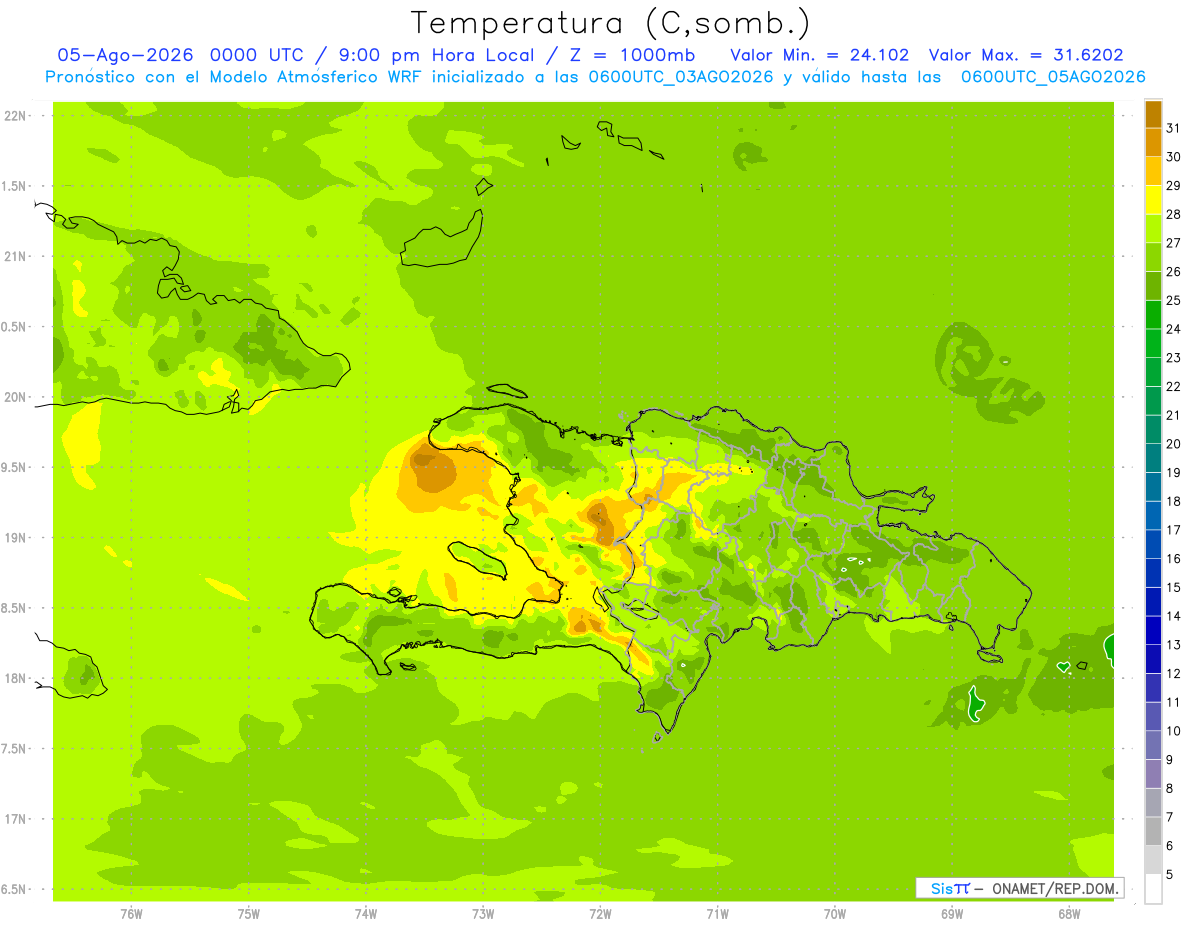
Task: Click the legend value '29'
Action: 1173,185
